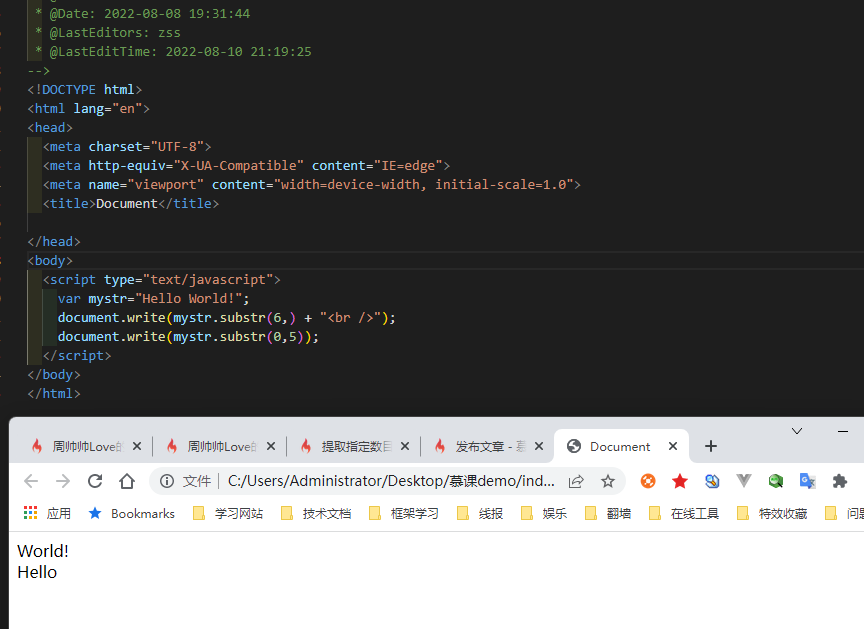Open the Google Translate extension icon
The width and height of the screenshot is (864, 629).
[808, 481]
